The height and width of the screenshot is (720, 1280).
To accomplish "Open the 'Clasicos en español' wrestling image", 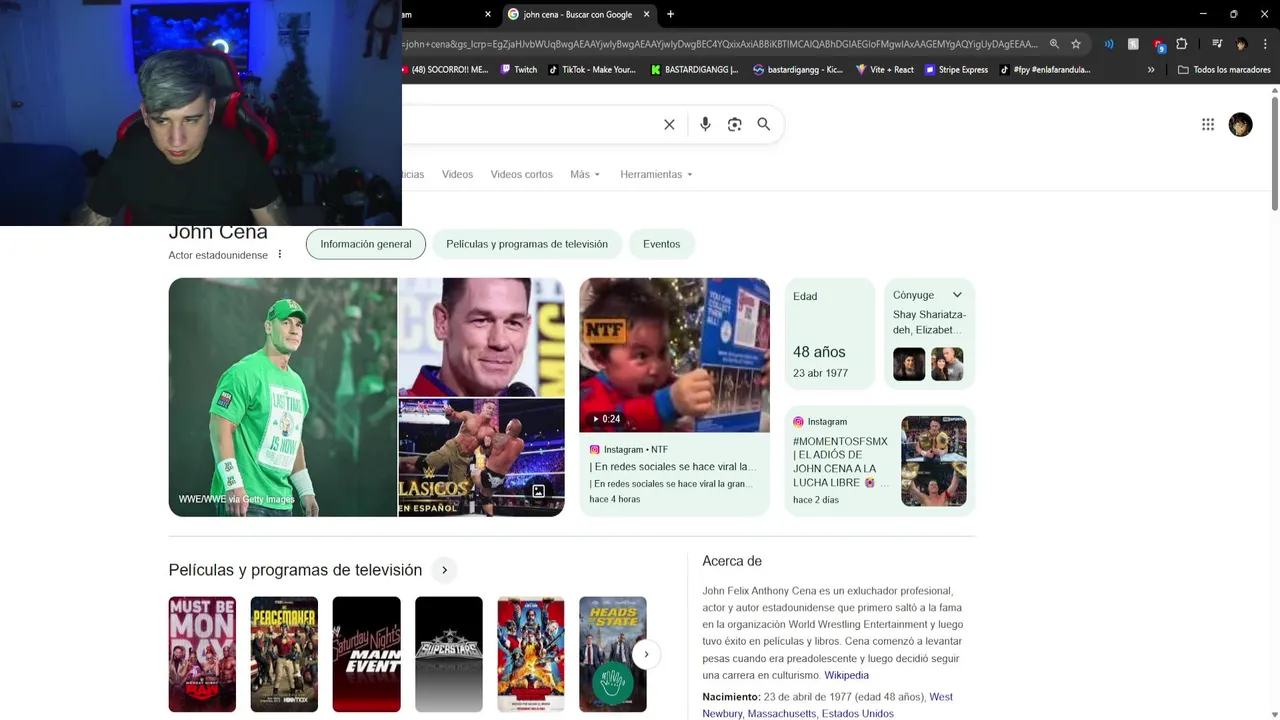I will pyautogui.click(x=481, y=458).
